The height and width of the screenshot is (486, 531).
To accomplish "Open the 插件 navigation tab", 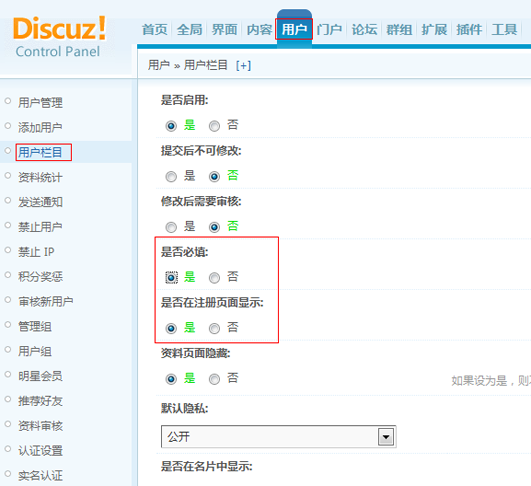I will click(469, 29).
